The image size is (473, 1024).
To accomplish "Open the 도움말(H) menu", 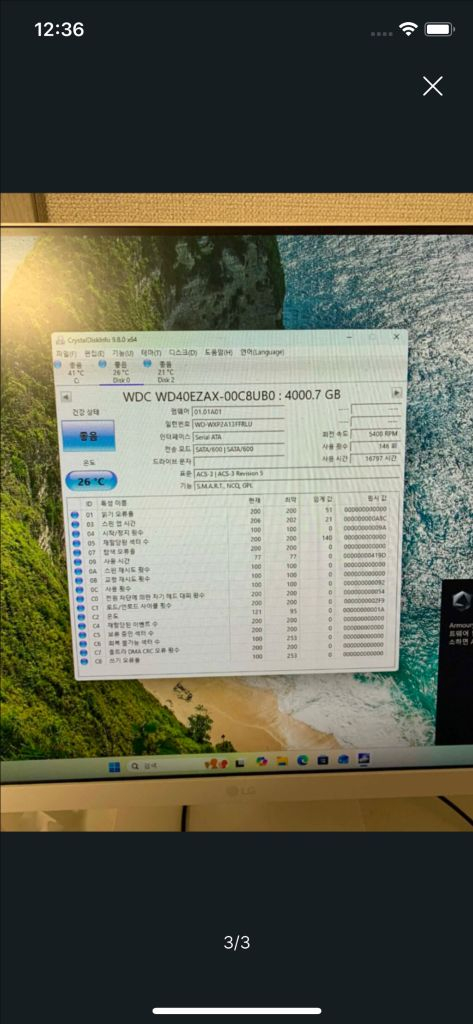I will click(x=218, y=352).
